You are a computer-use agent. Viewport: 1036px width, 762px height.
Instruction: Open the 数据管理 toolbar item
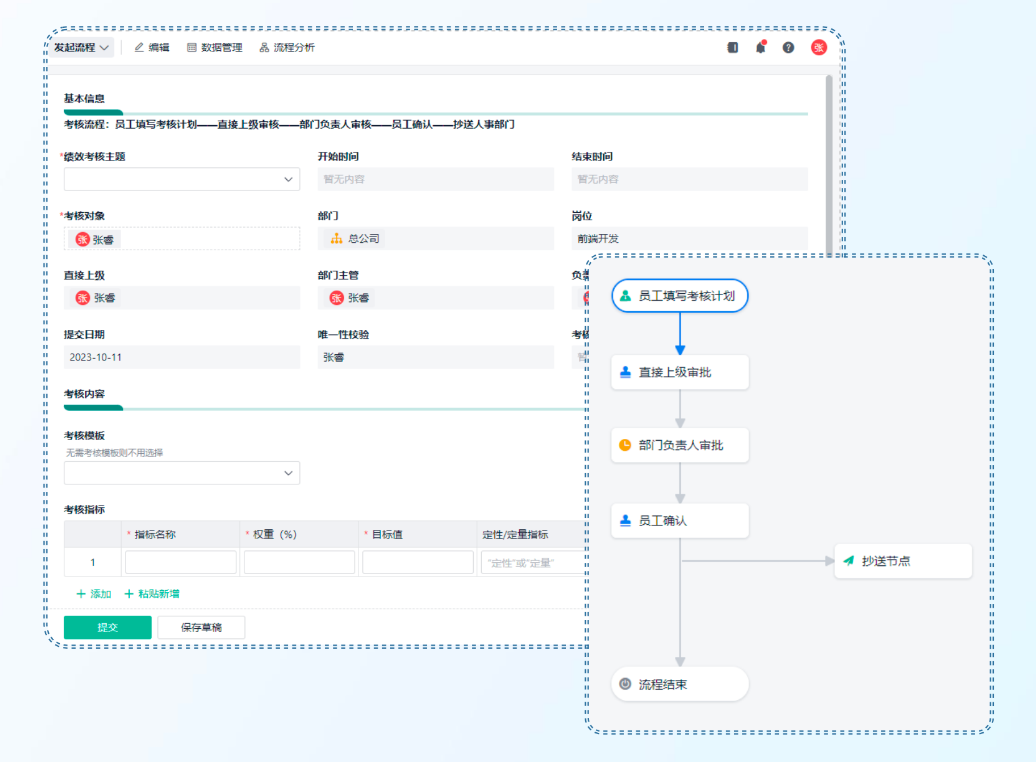coord(215,48)
